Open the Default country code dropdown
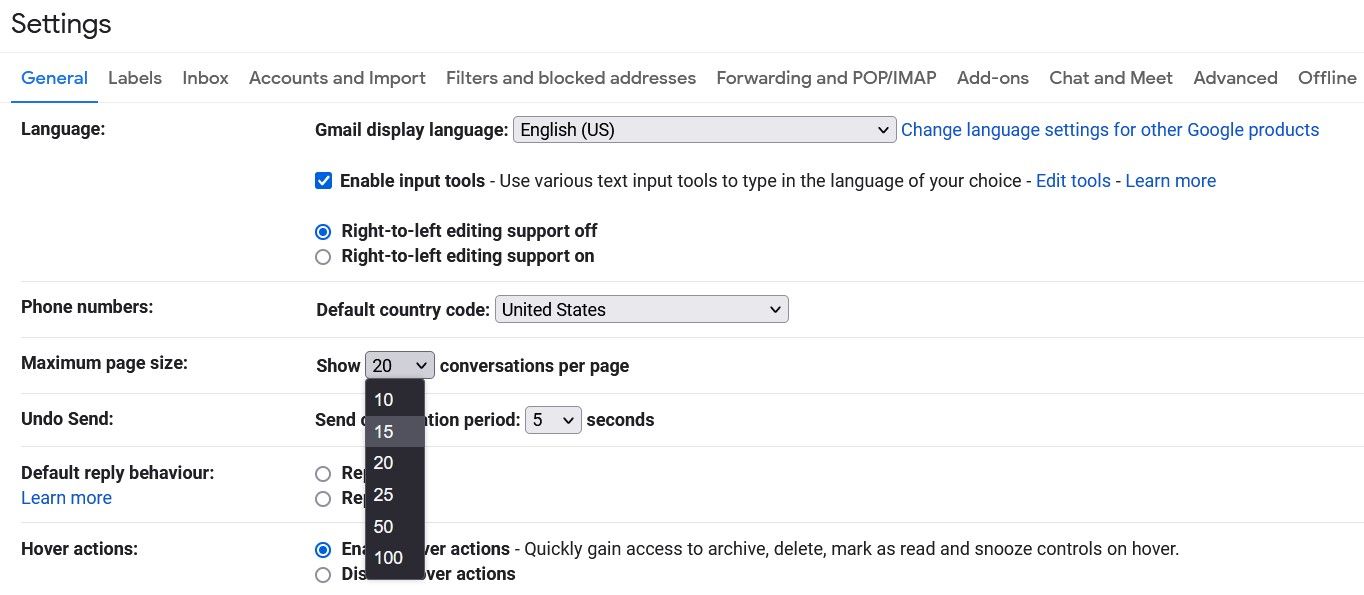This screenshot has height=595, width=1364. pos(641,309)
